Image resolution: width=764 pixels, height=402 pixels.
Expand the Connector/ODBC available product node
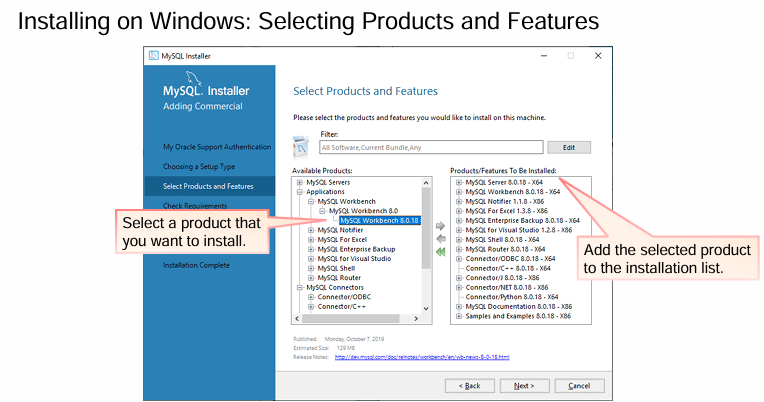tap(310, 296)
